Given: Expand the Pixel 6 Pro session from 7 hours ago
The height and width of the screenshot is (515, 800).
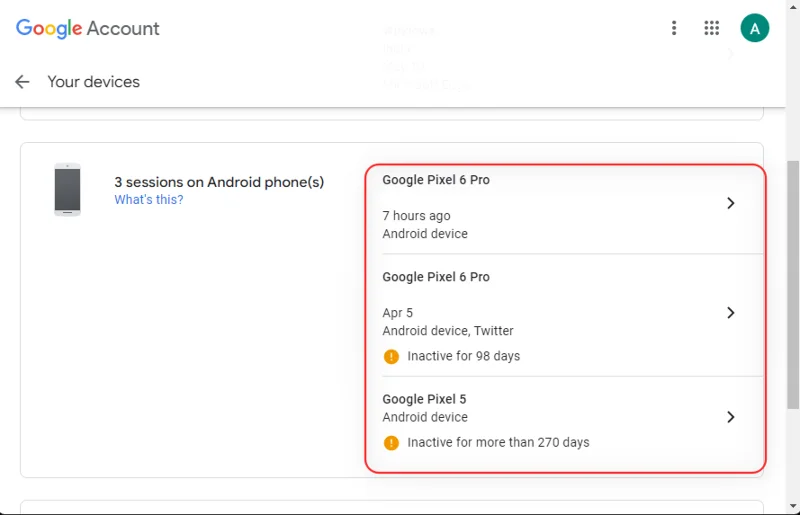Looking at the screenshot, I should [731, 203].
